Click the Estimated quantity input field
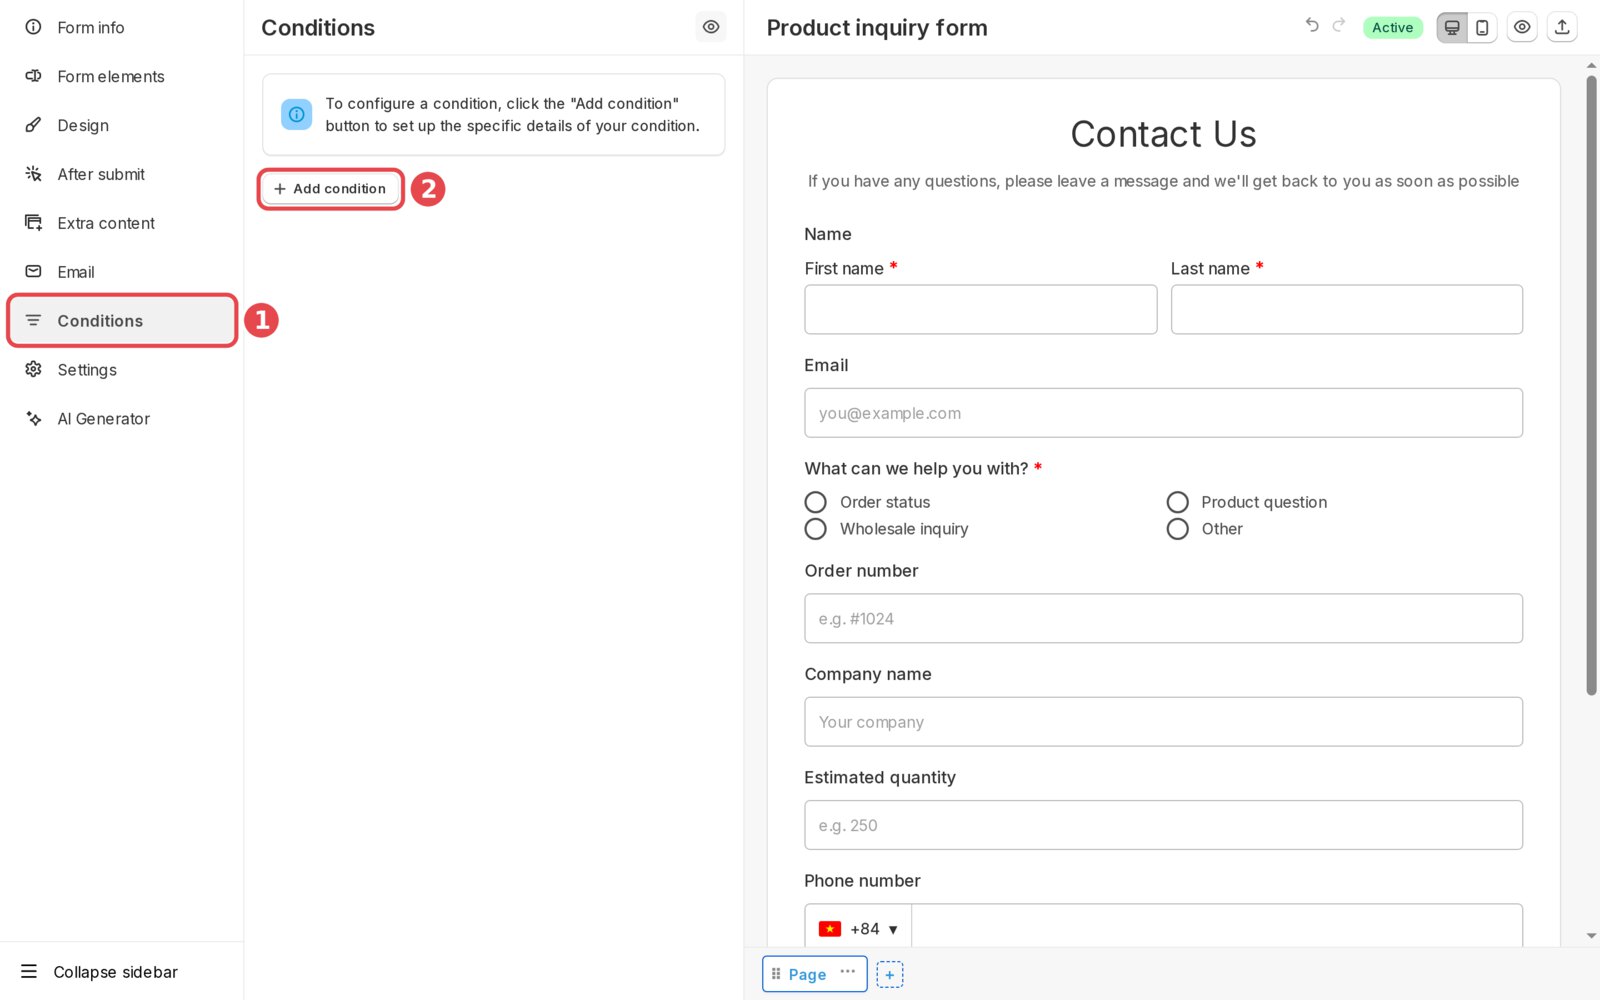This screenshot has width=1600, height=1000. [1163, 825]
